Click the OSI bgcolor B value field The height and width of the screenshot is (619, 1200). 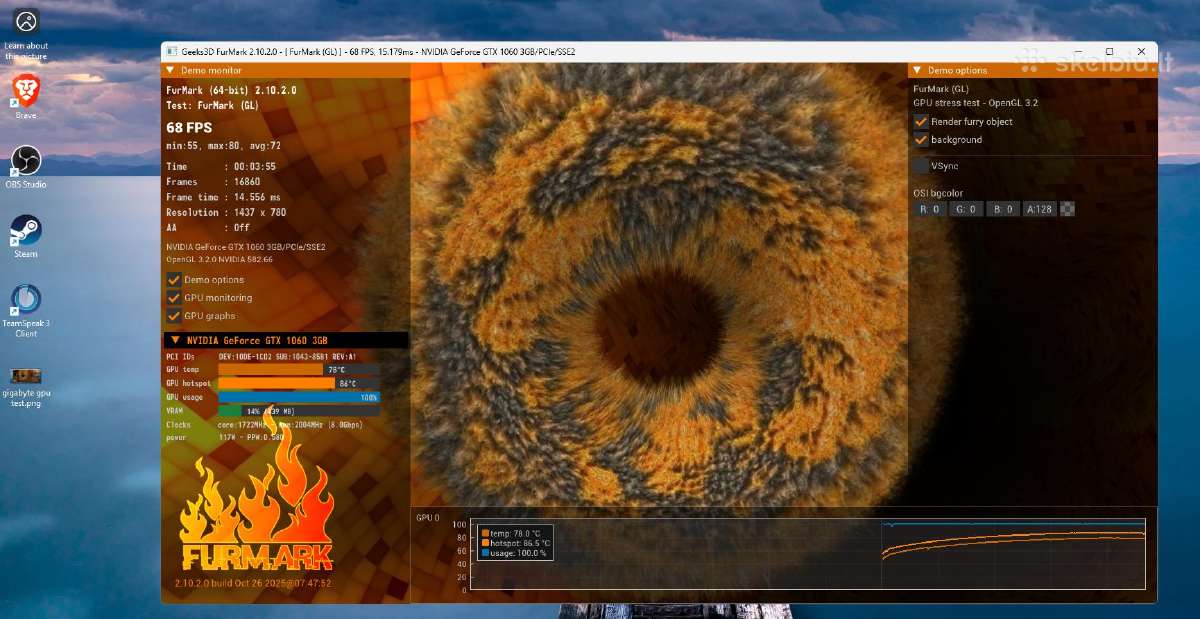click(1001, 209)
